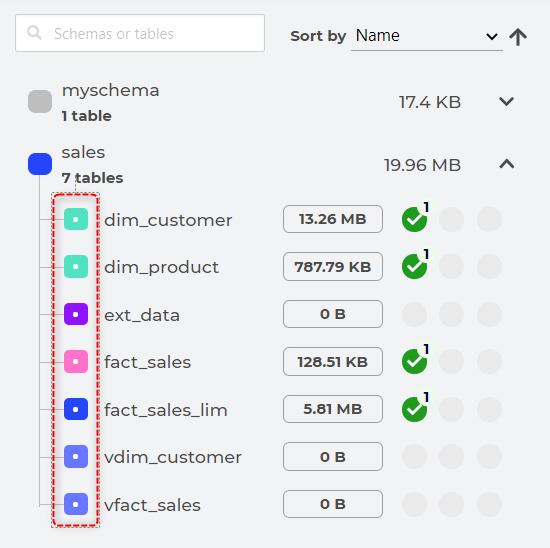This screenshot has width=550, height=548.
Task: Click the 5.81 MB size badge
Action: 333,409
